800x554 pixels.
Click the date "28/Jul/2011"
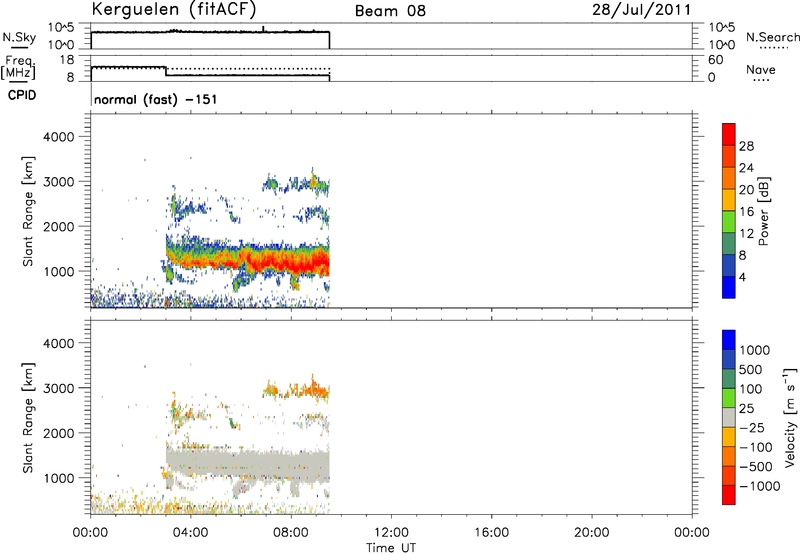[642, 10]
